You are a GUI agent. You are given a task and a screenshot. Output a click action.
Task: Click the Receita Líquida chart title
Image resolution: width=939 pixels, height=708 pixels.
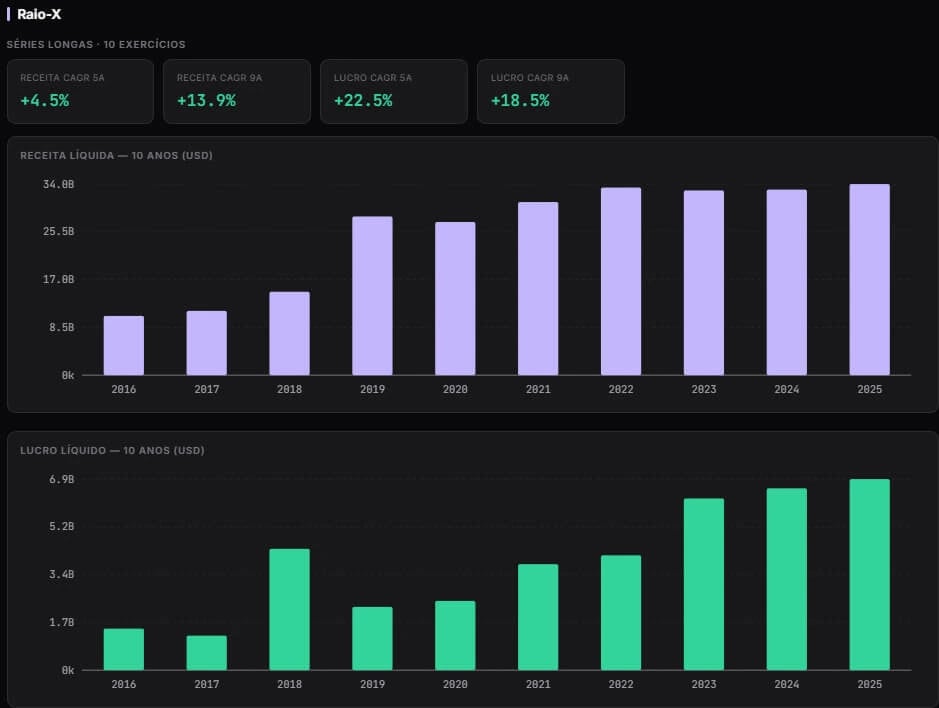click(x=116, y=155)
